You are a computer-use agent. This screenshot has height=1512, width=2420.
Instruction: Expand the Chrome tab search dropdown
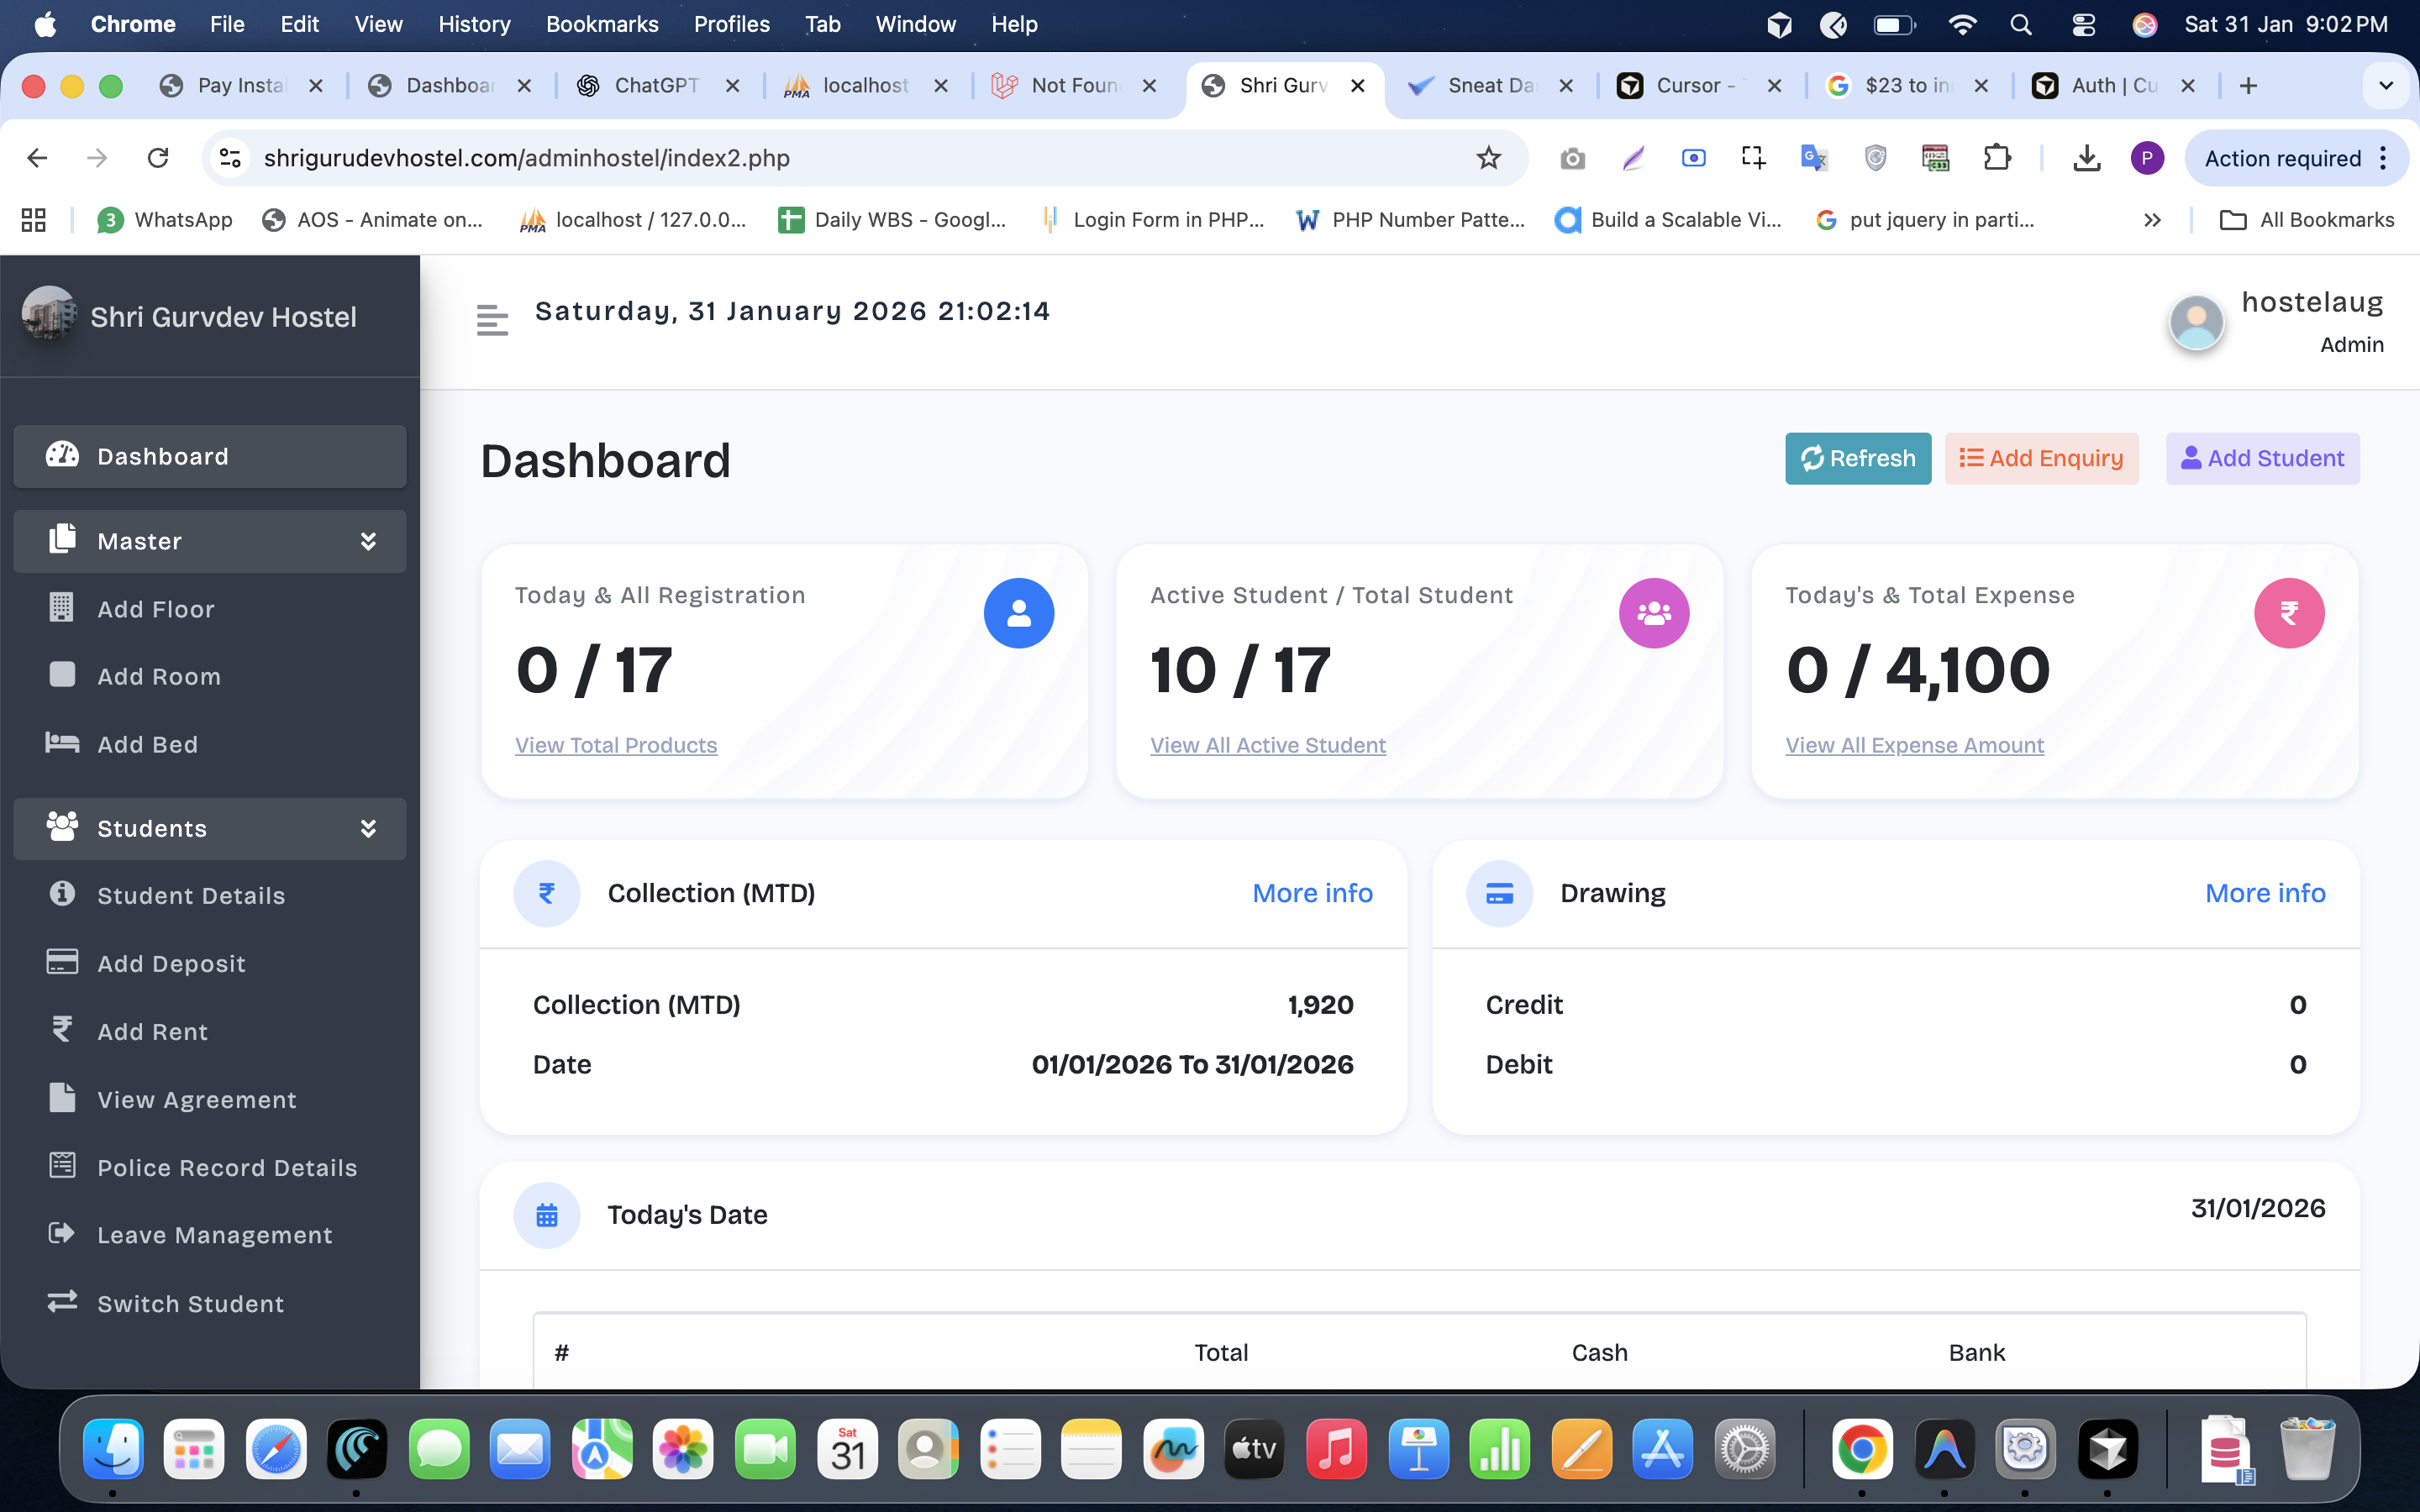2385,86
